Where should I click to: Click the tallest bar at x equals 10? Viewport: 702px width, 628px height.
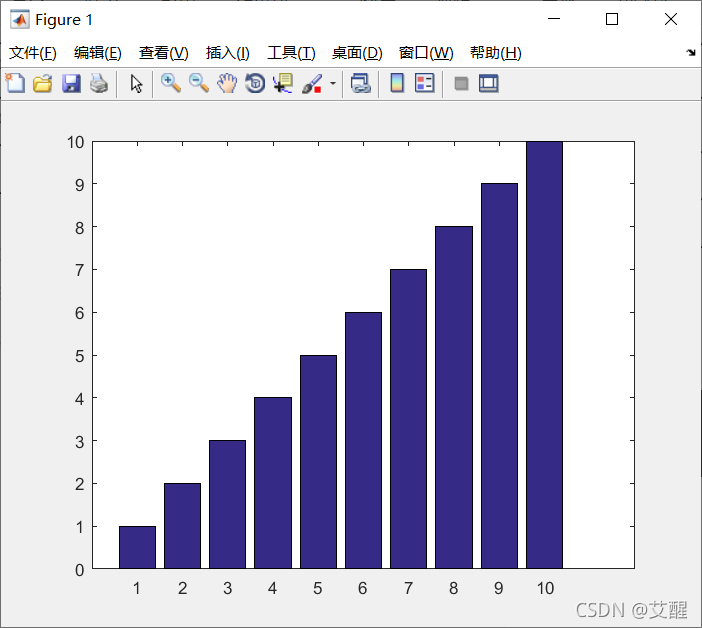[544, 355]
